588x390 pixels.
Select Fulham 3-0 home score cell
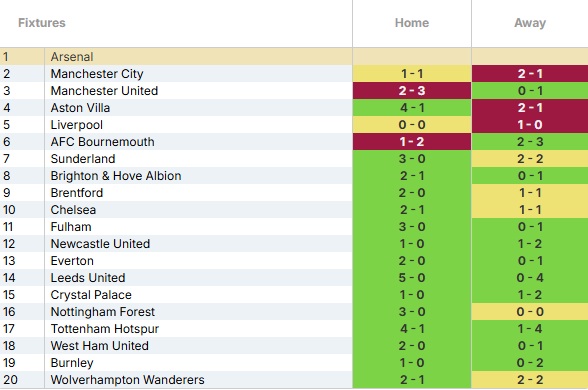tap(412, 226)
